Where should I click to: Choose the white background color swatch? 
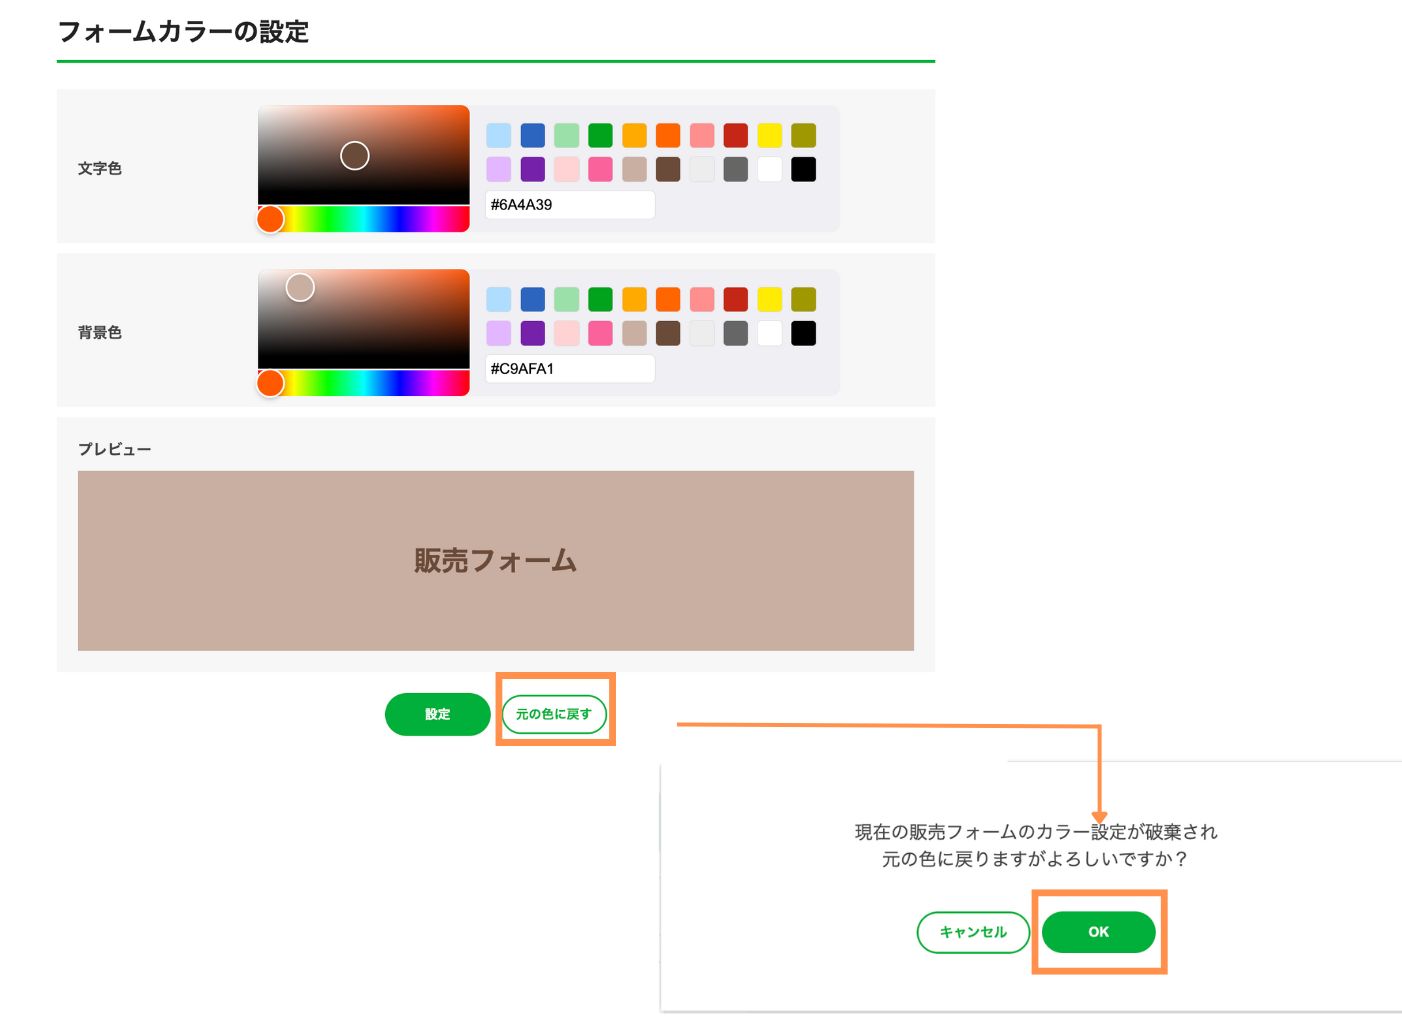(769, 334)
